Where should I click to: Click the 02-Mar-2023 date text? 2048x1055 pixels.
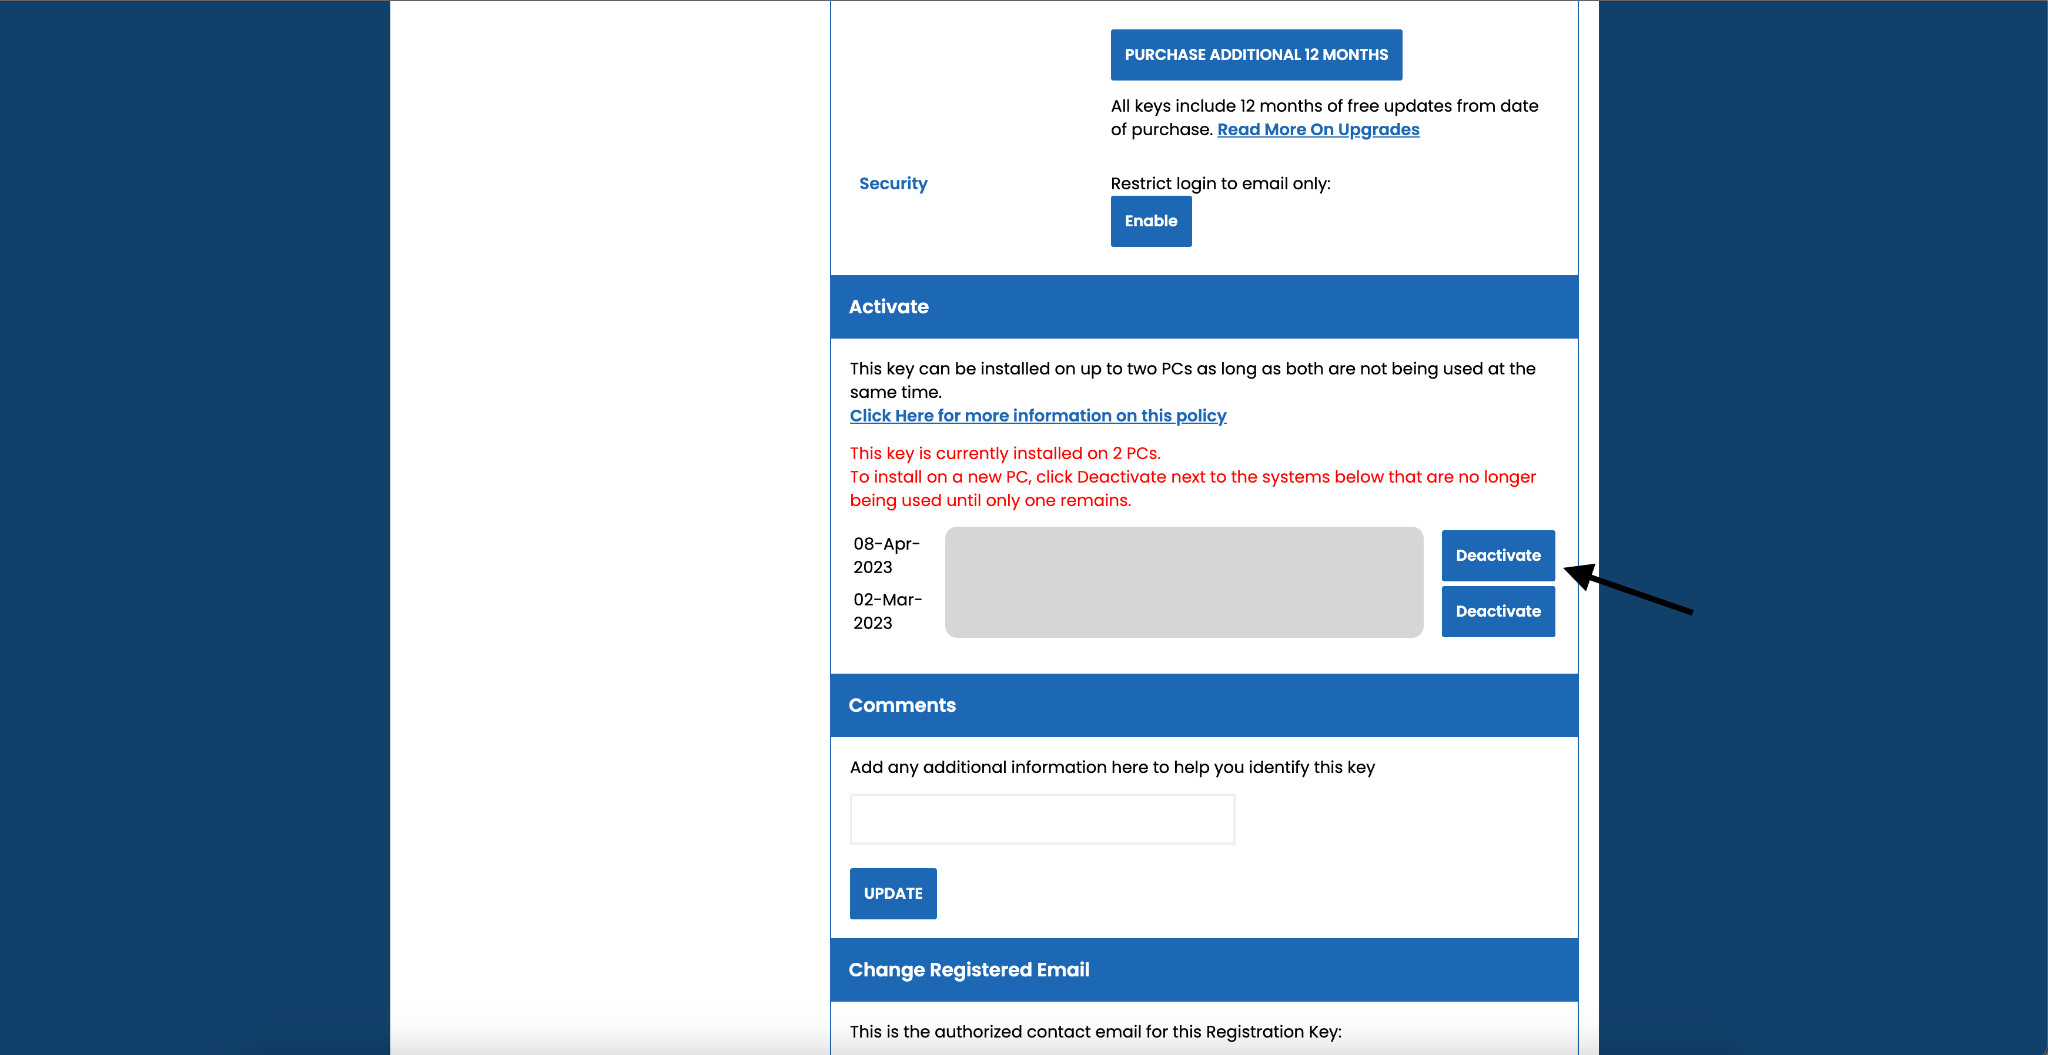point(887,611)
